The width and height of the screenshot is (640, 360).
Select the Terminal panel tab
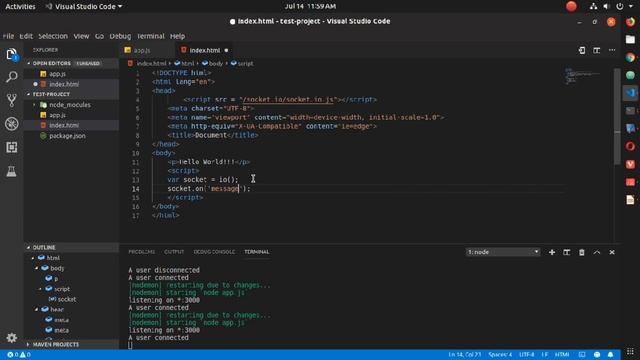click(257, 252)
